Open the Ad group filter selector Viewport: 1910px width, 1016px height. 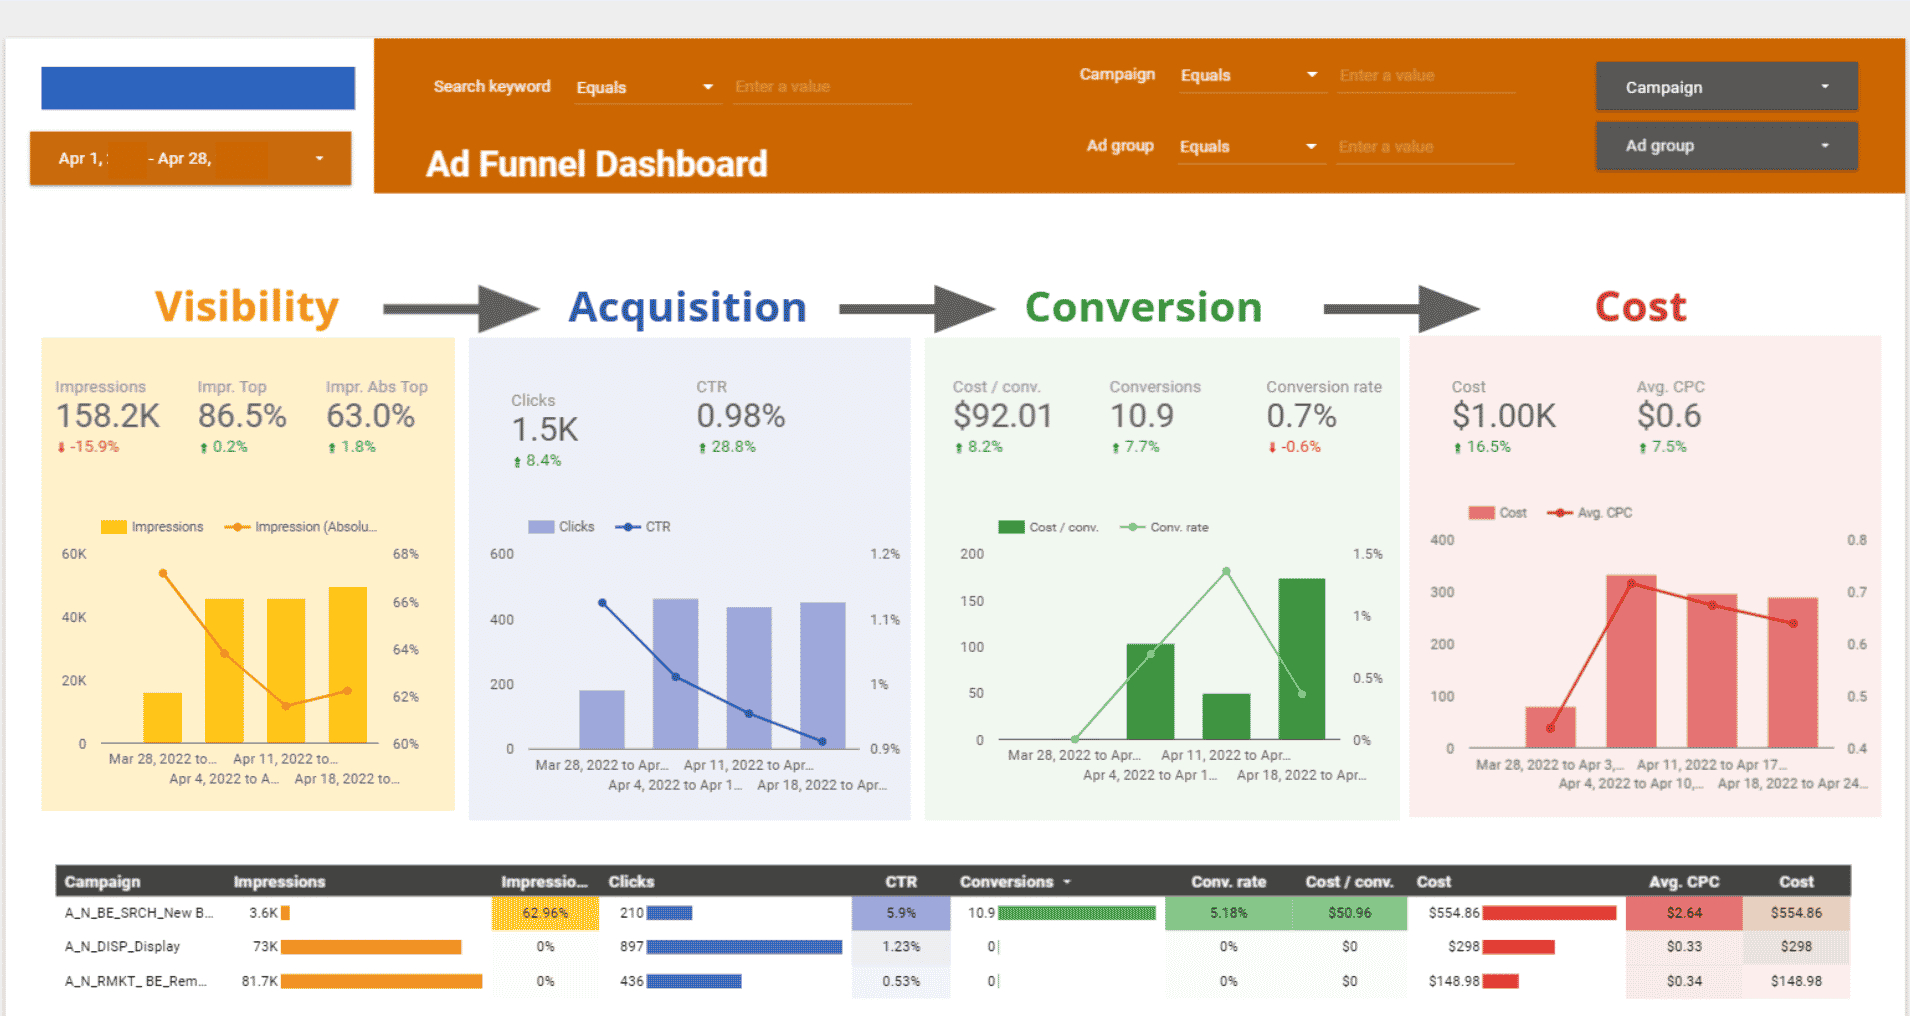point(1726,145)
